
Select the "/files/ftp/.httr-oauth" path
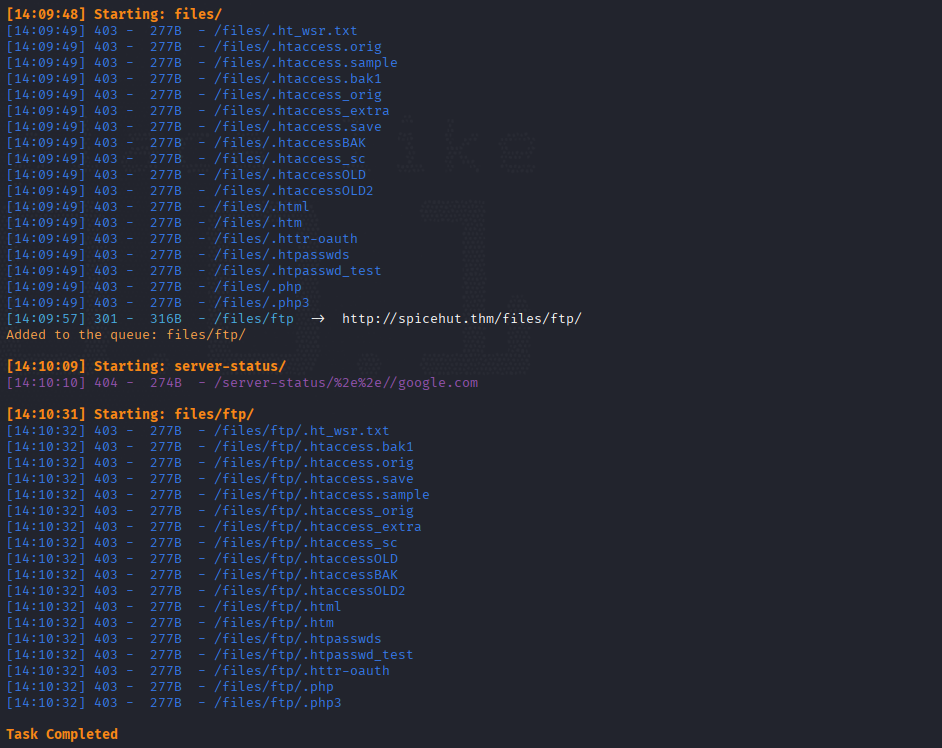pyautogui.click(x=302, y=671)
